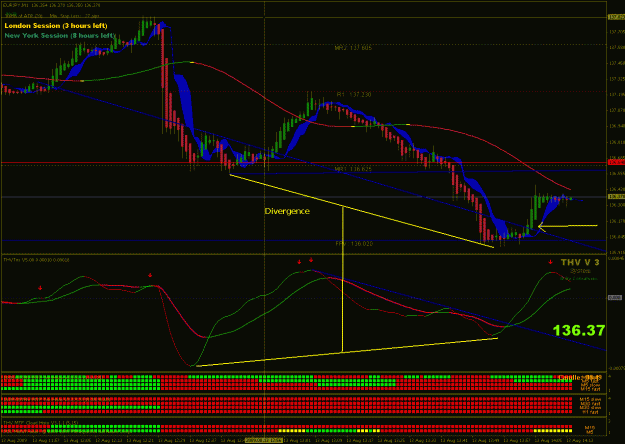
Task: Click the yellow squares in bottom-right cloud histogram
Action: coord(552,431)
